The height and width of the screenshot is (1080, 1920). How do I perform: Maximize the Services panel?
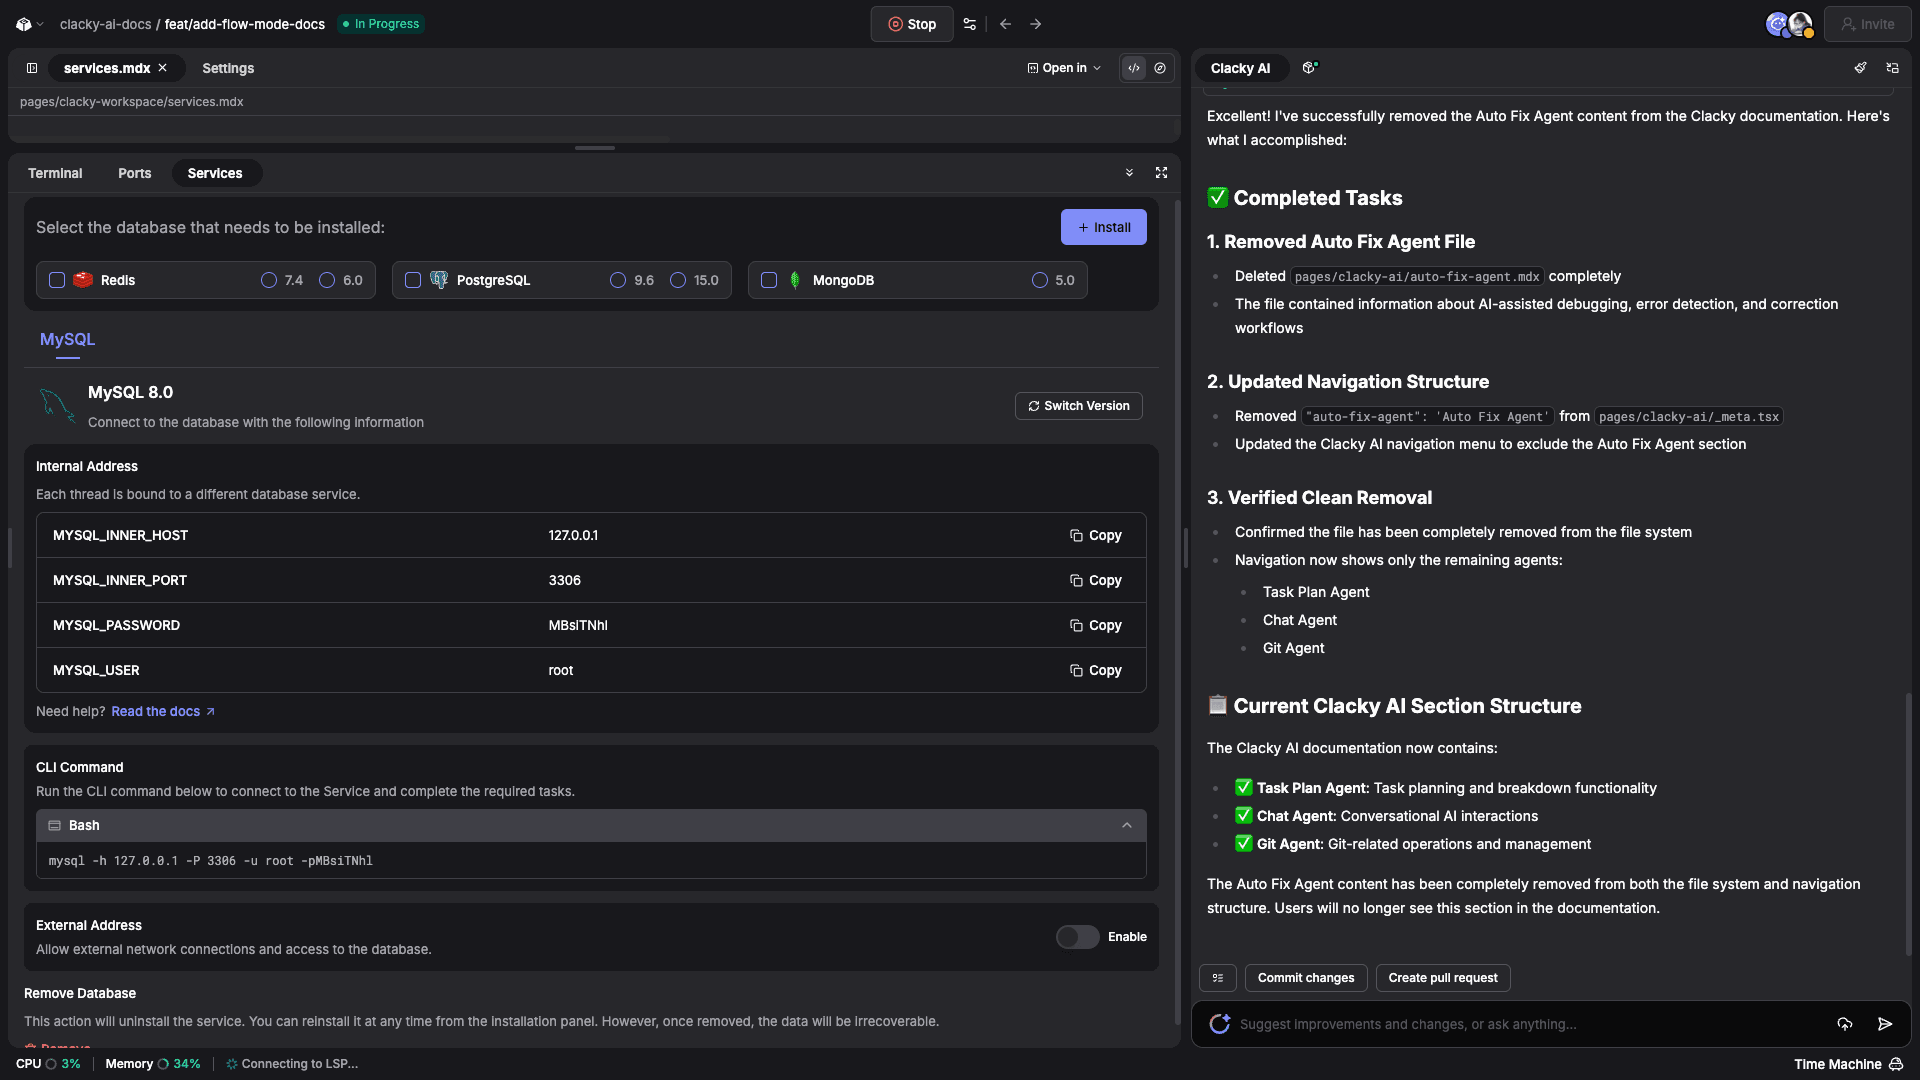point(1161,173)
